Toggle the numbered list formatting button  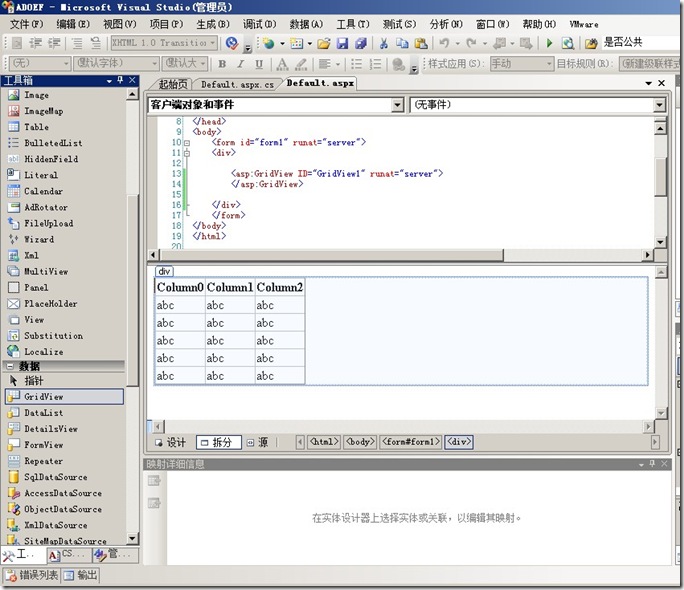click(375, 64)
